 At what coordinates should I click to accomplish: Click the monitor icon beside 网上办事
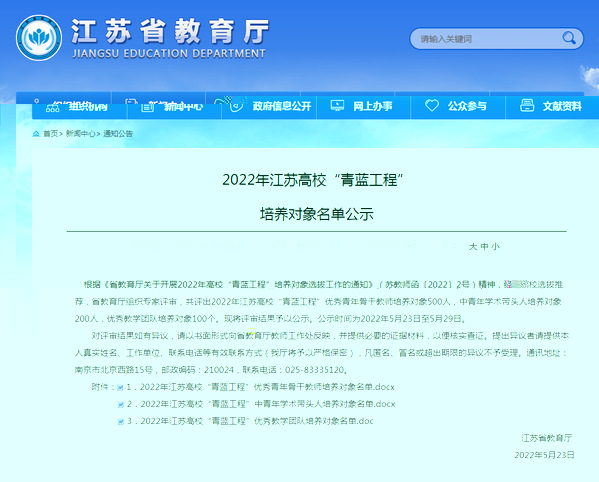coord(337,105)
